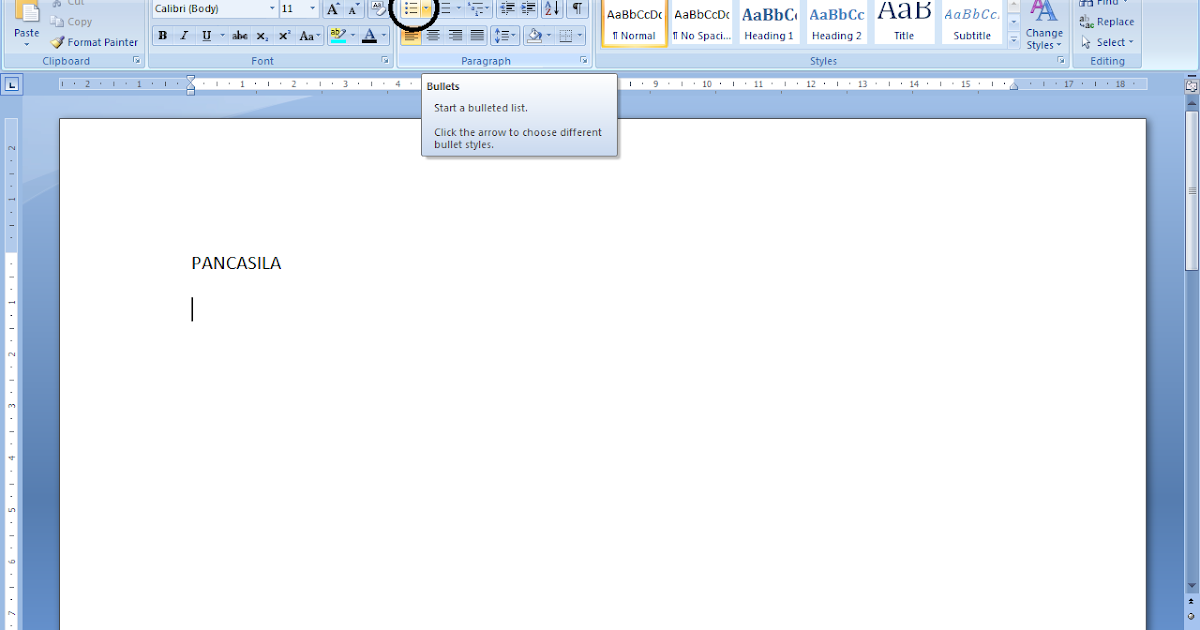
Task: Apply the font color (A) button
Action: coord(369,36)
